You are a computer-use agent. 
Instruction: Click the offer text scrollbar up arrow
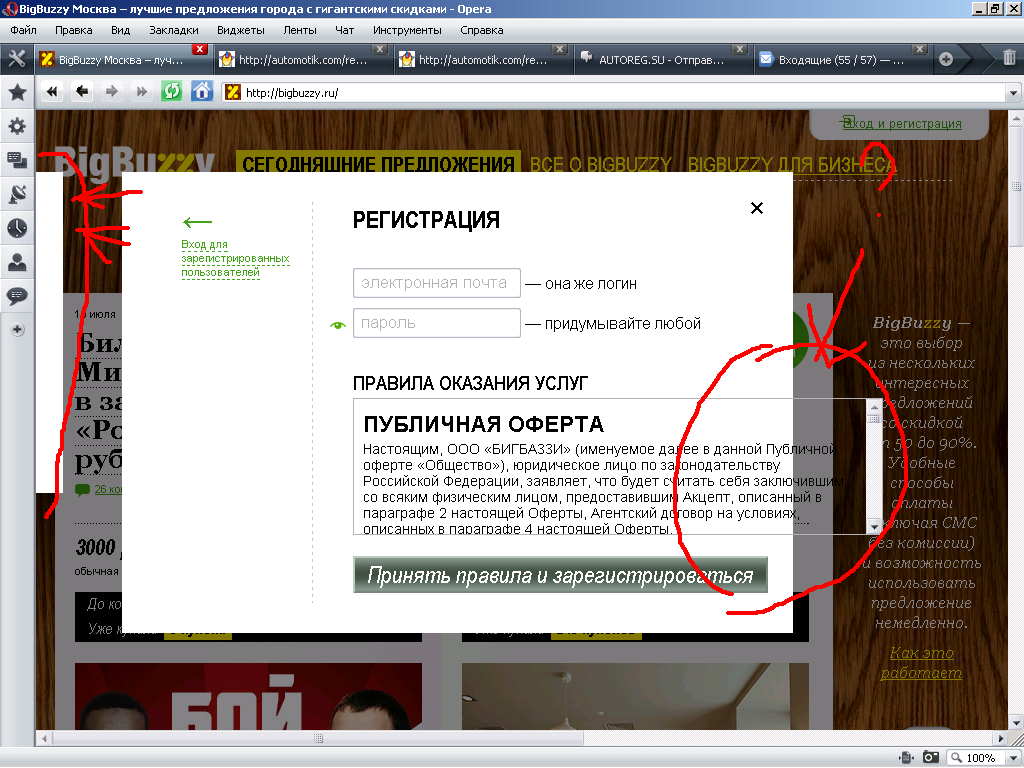pos(874,406)
